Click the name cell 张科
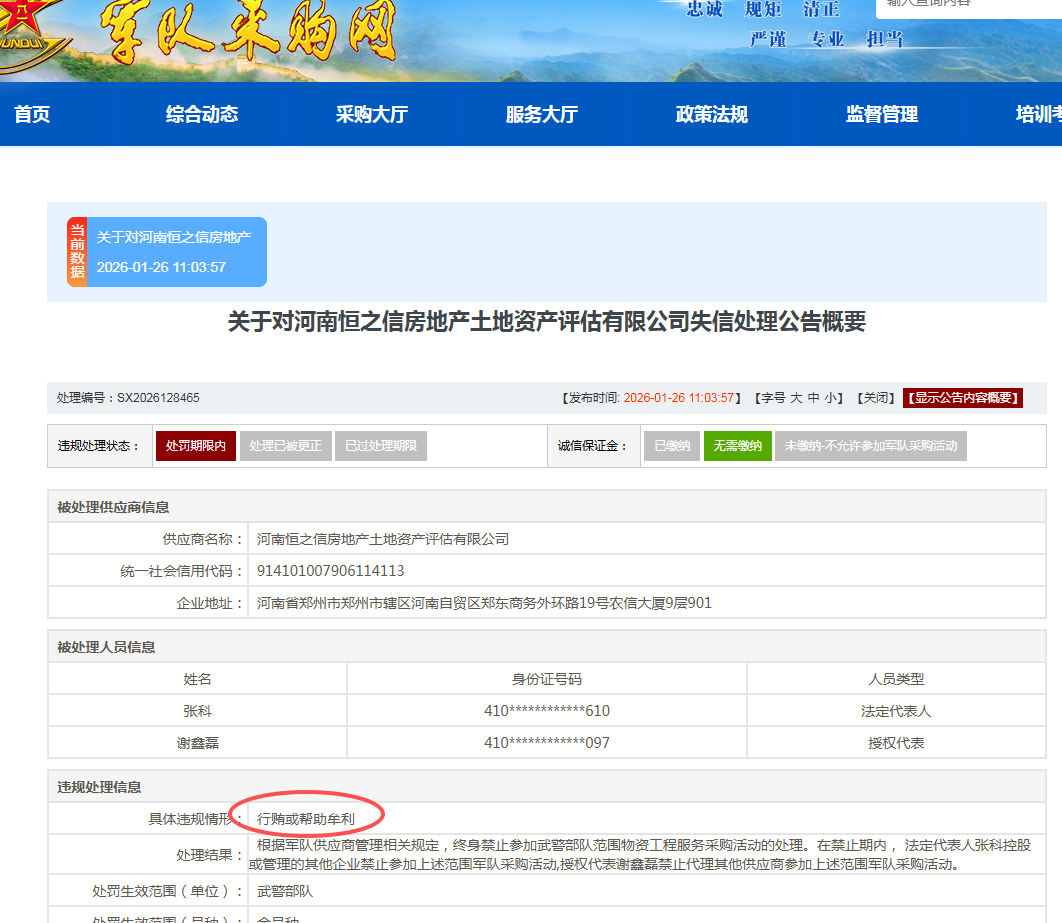 pos(197,711)
